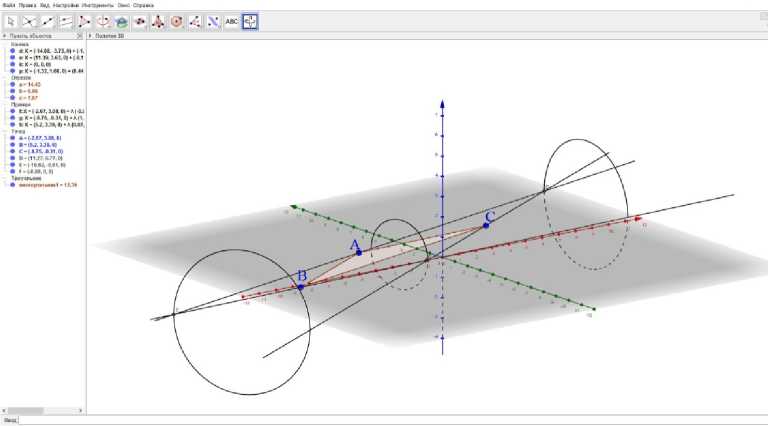Viewport: 768px width, 426px height.
Task: Select the triangle value text row
Action: (x=48, y=185)
